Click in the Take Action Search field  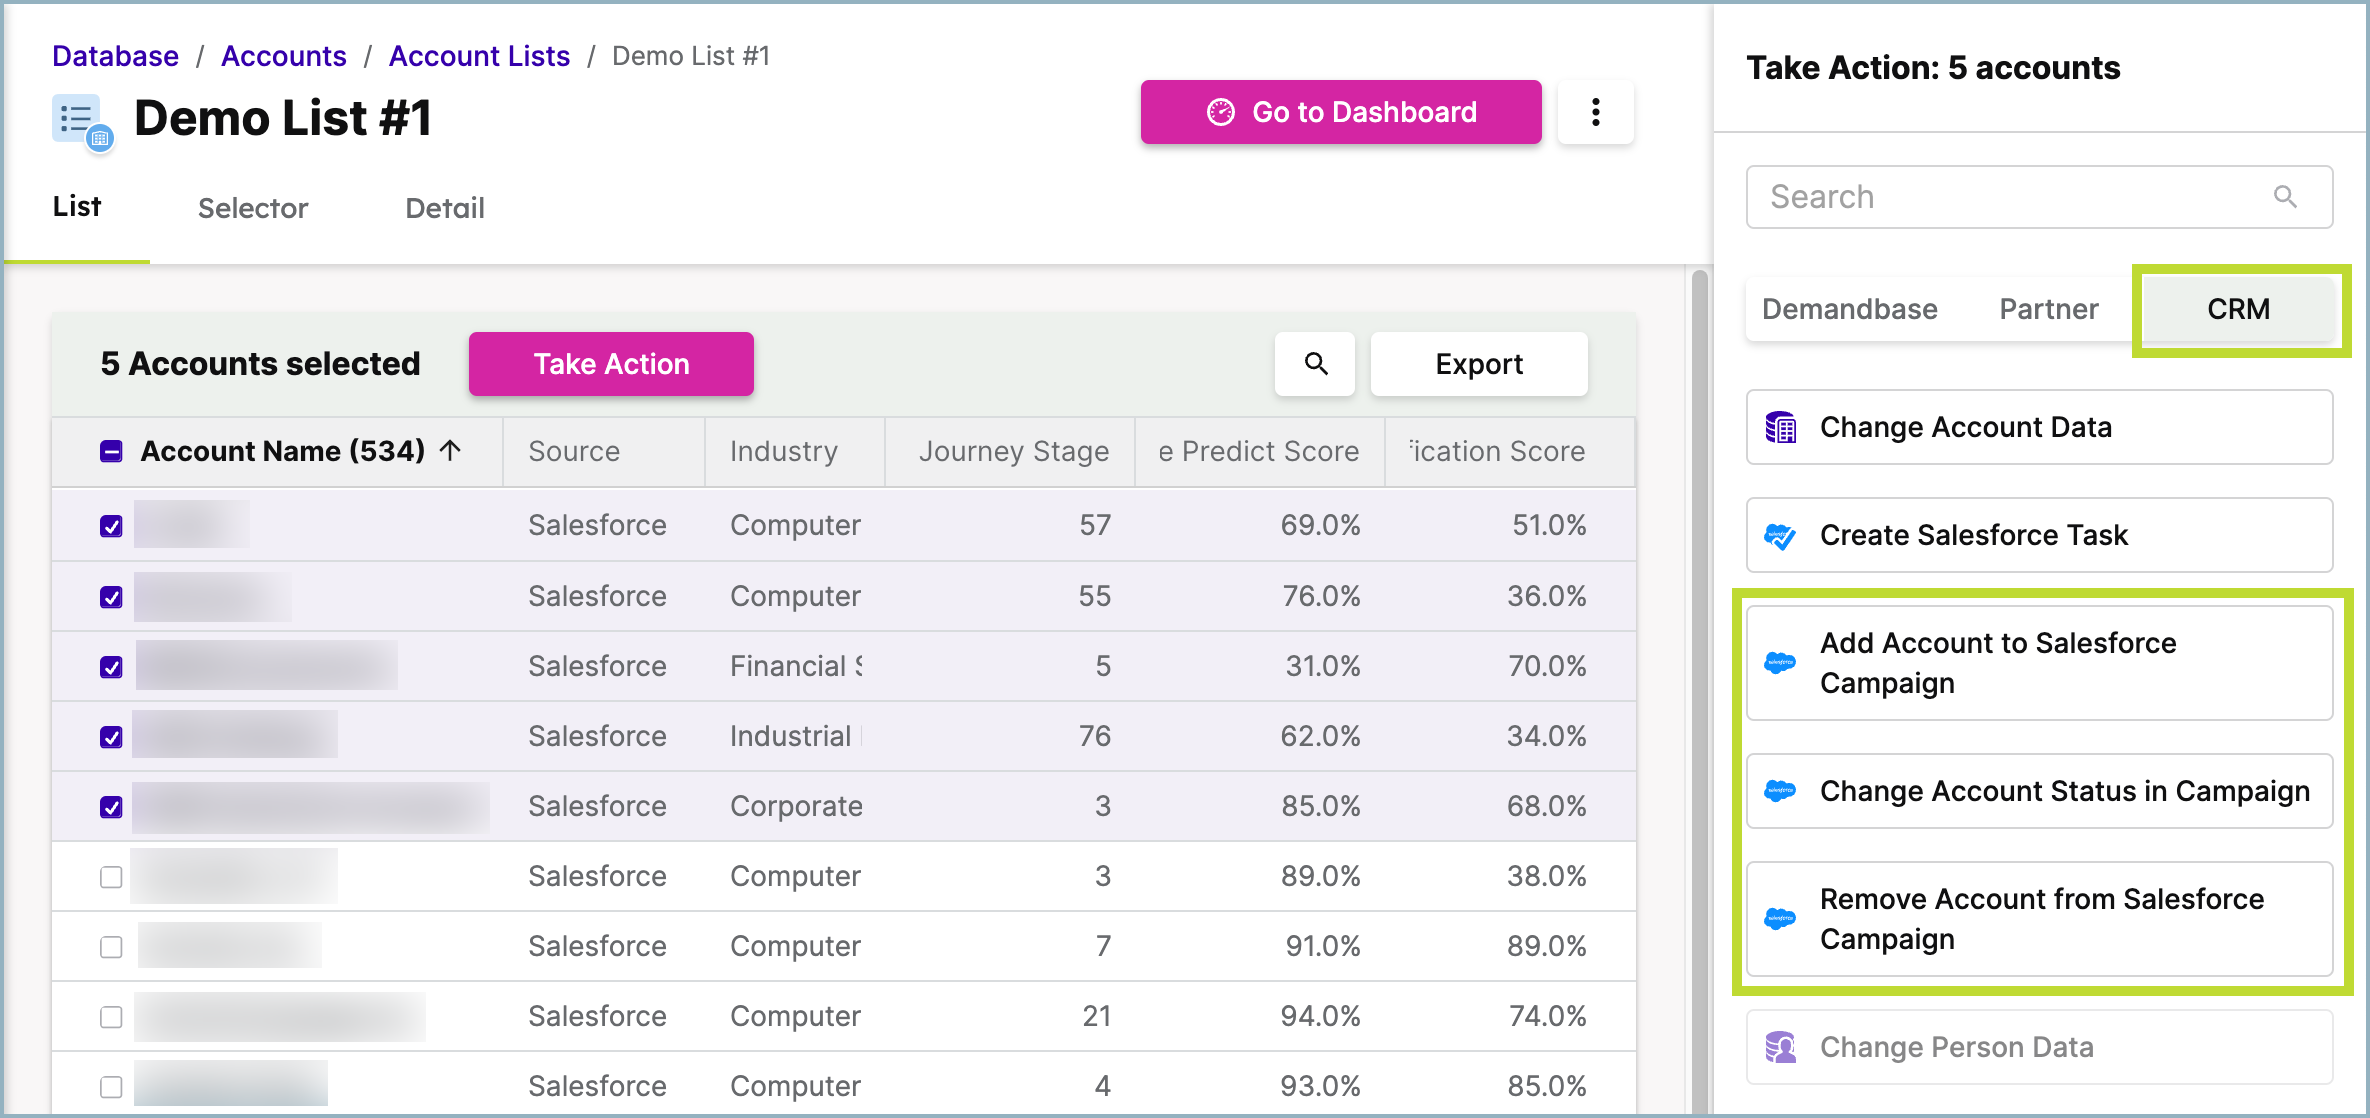point(2039,197)
